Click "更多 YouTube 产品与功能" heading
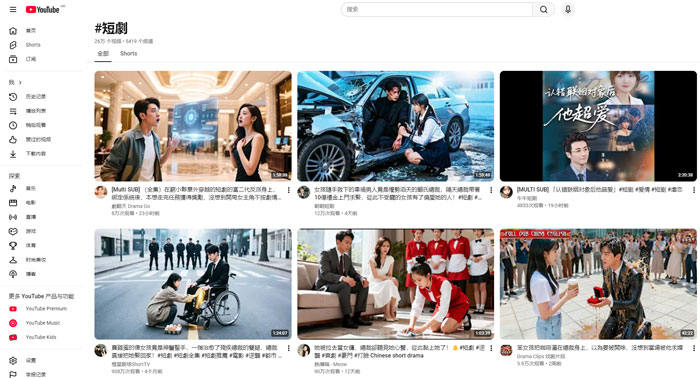The height and width of the screenshot is (378, 700). 41,296
